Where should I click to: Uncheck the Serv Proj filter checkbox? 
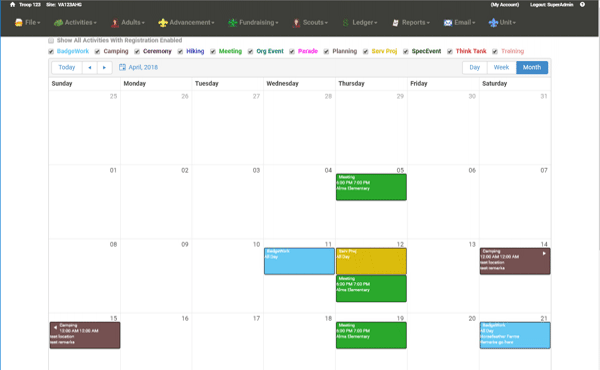(x=365, y=51)
